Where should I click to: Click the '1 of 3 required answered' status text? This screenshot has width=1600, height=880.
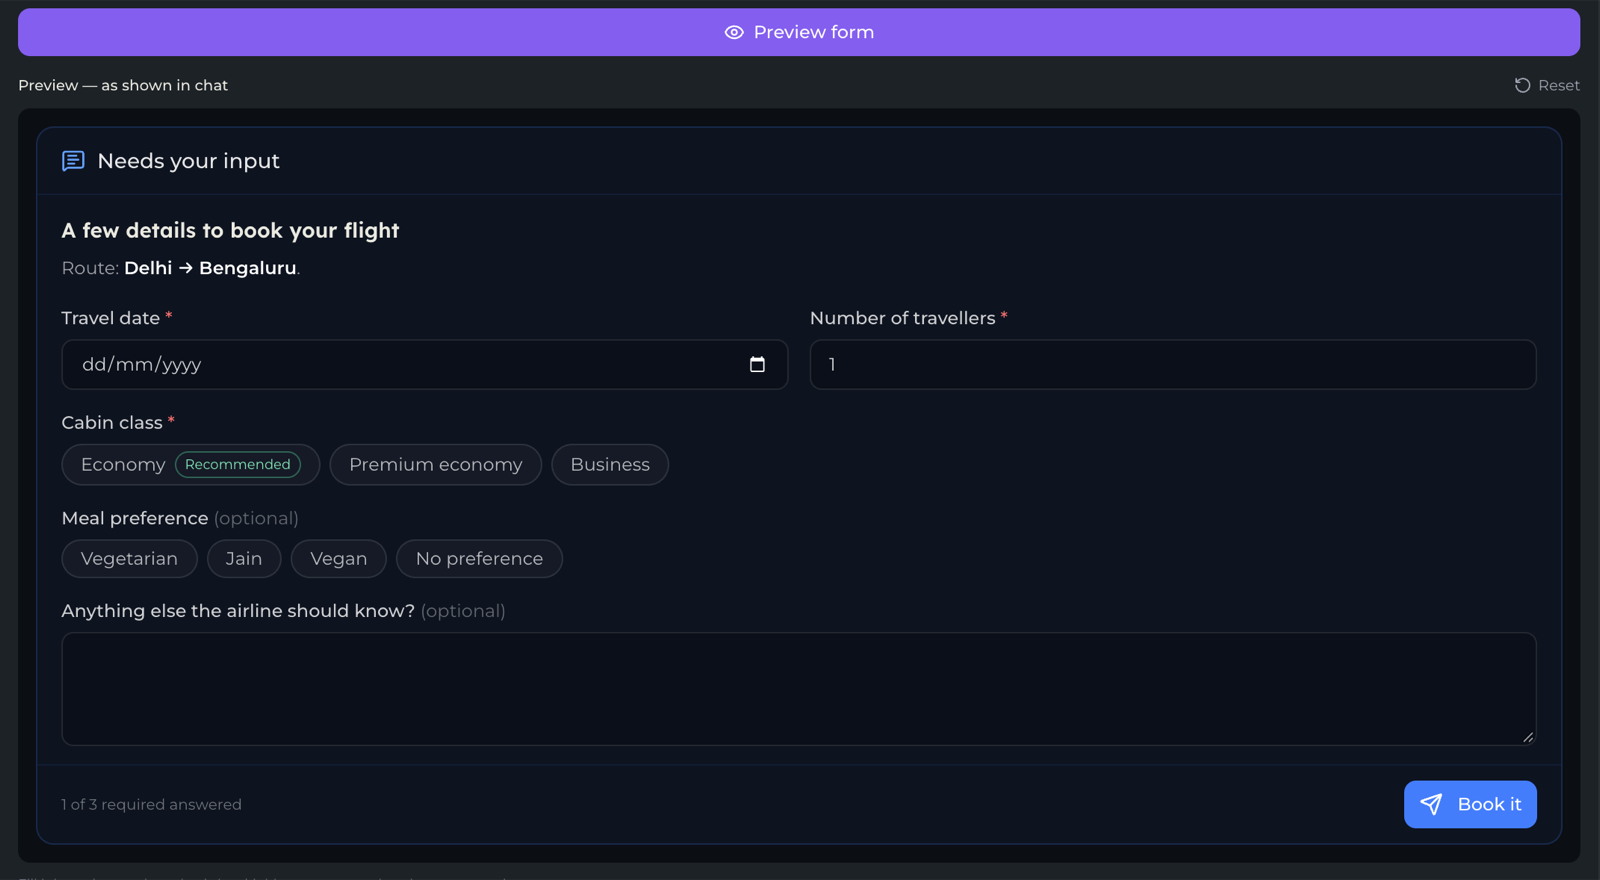151,805
